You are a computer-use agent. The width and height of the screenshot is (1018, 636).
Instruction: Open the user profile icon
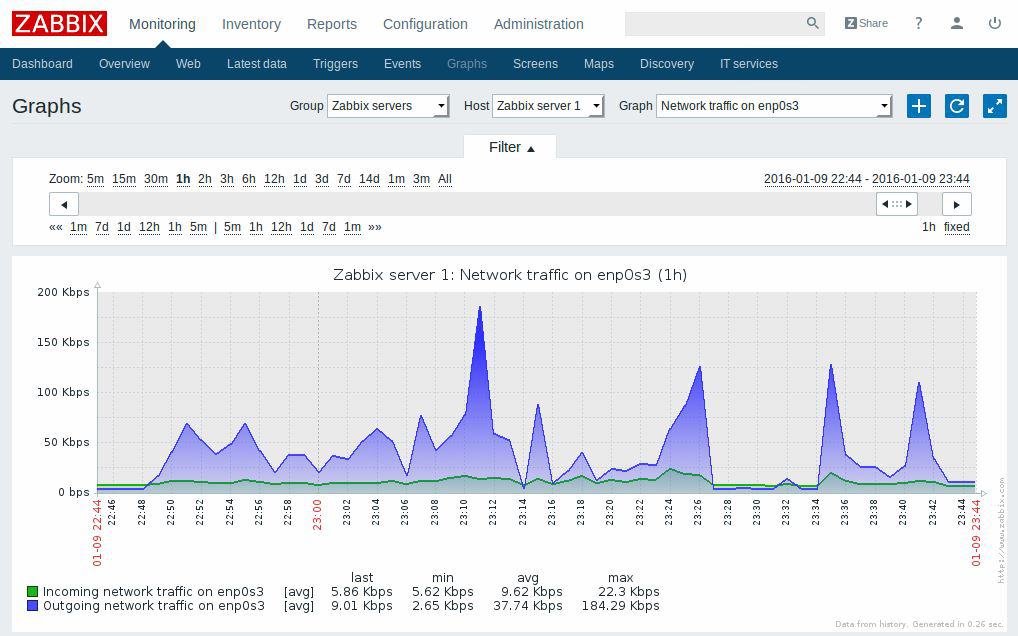[956, 23]
